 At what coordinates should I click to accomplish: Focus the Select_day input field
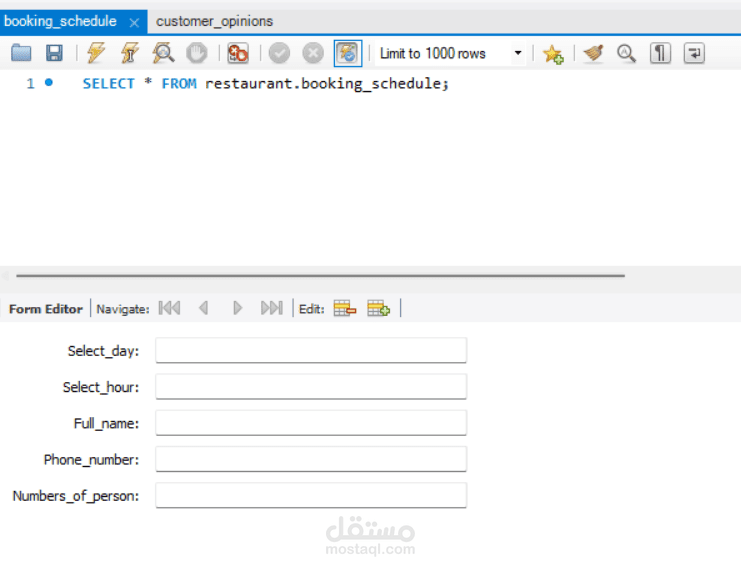coord(311,350)
